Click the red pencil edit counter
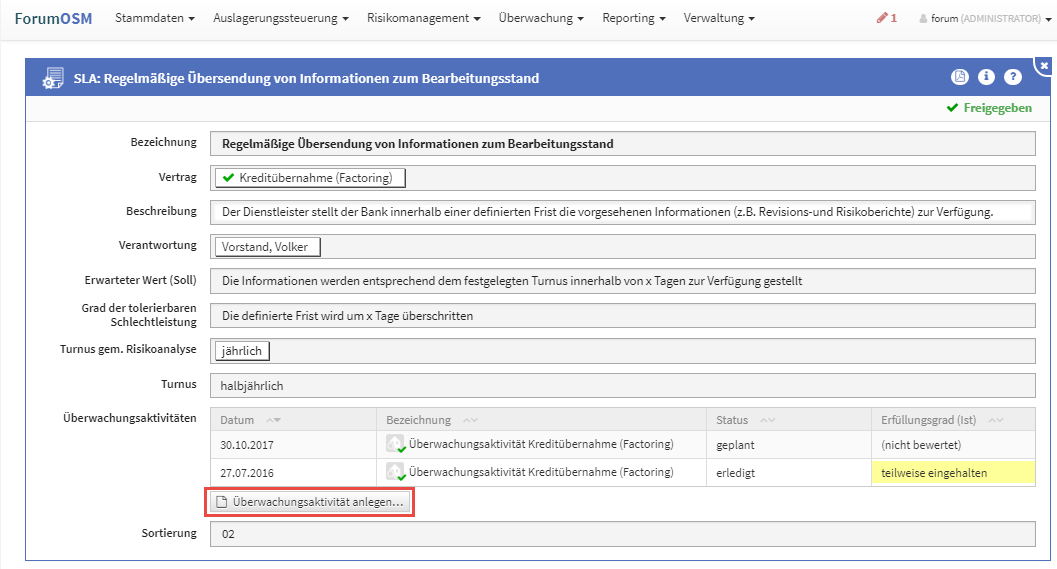Image resolution: width=1057 pixels, height=569 pixels. point(886,18)
